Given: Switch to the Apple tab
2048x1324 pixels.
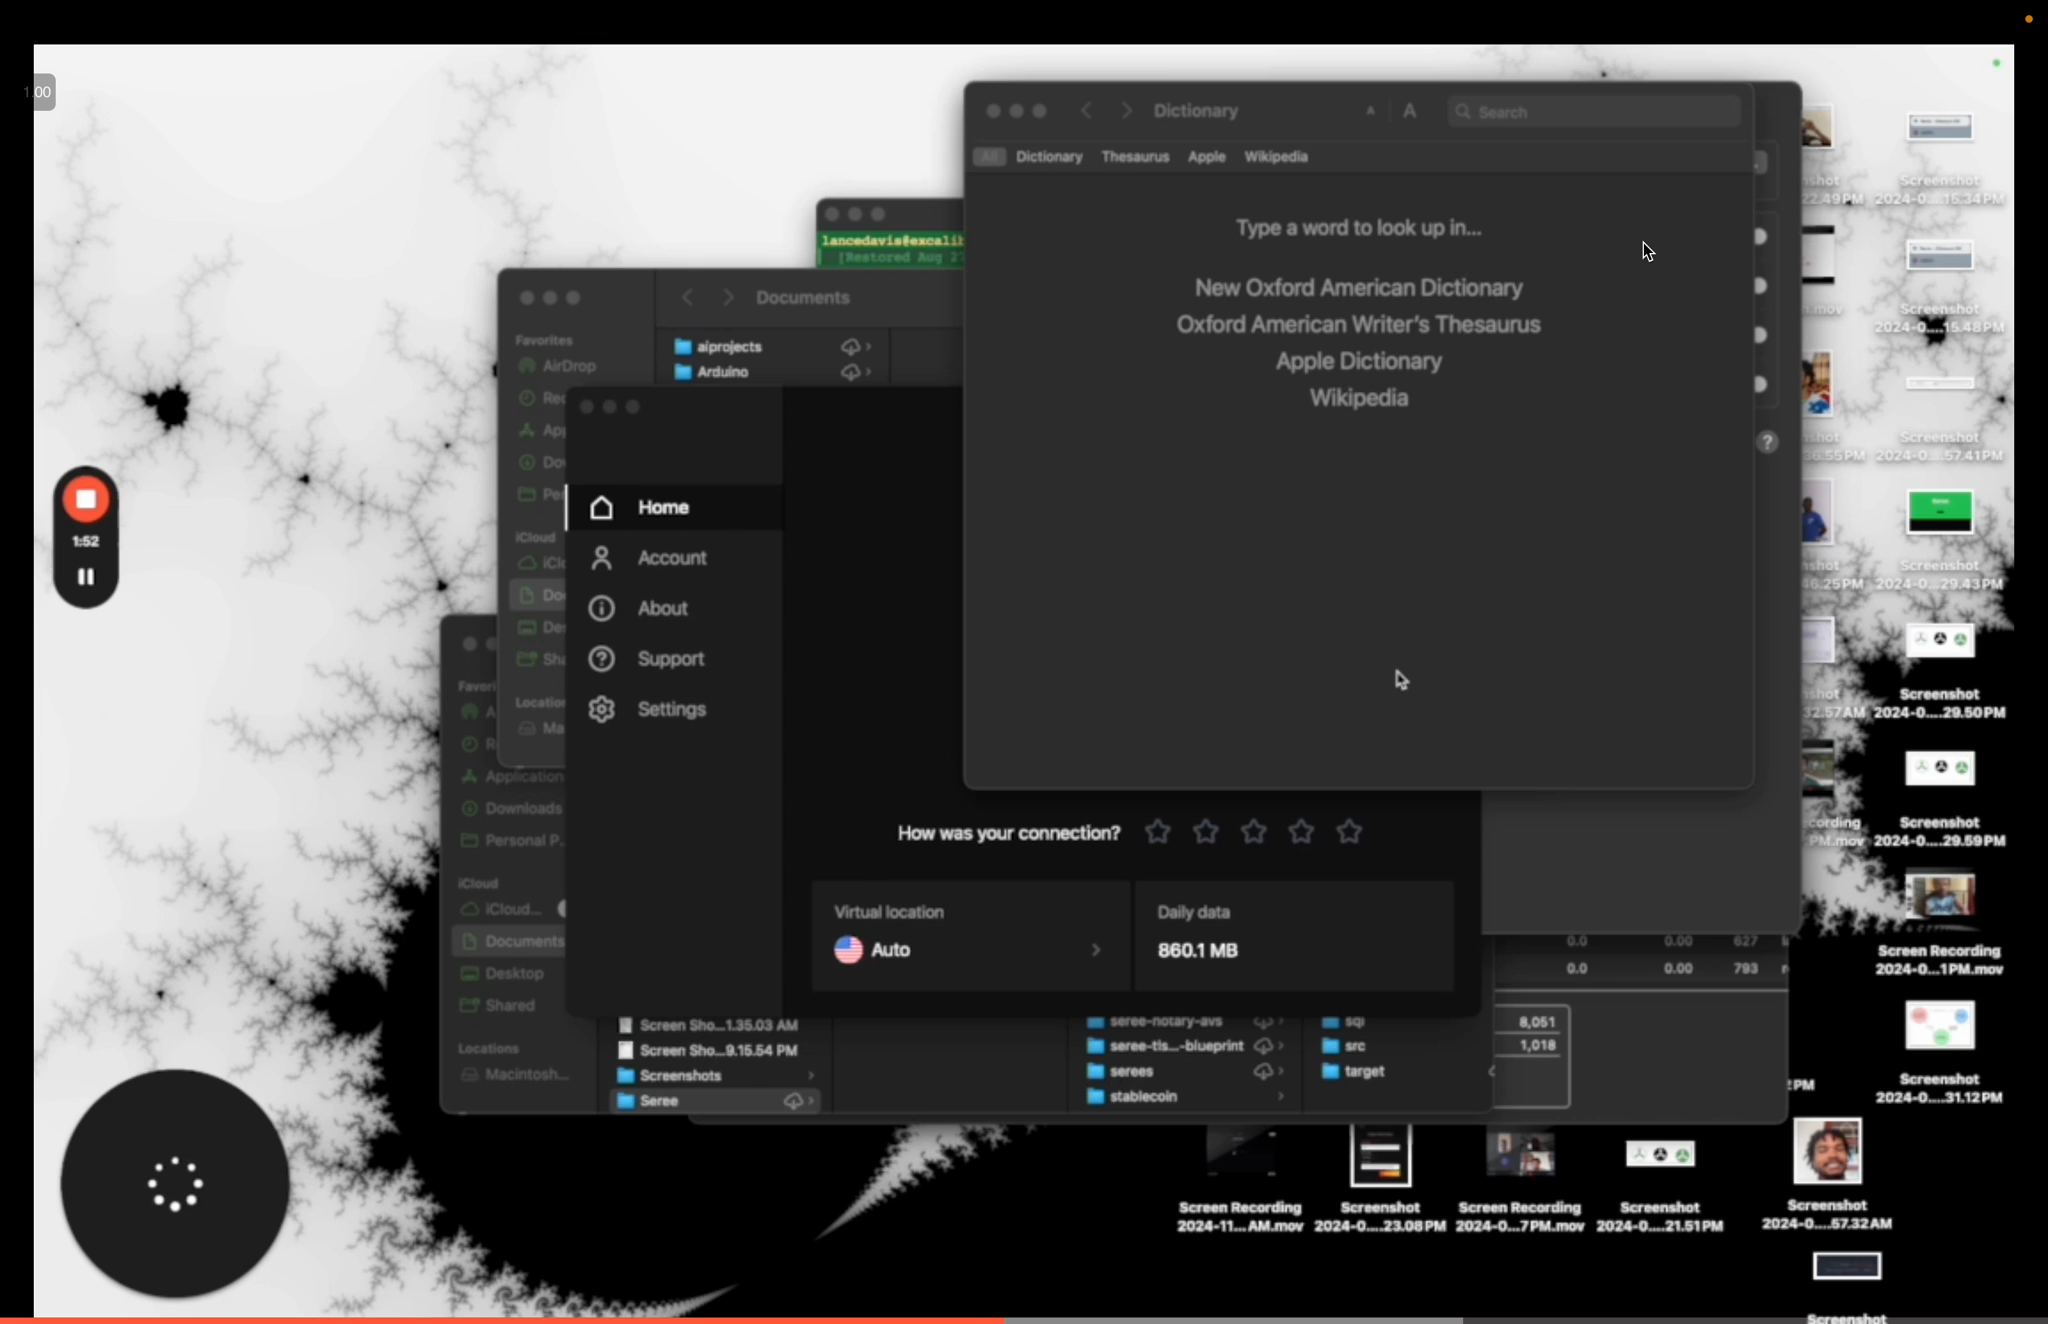Looking at the screenshot, I should [x=1206, y=157].
